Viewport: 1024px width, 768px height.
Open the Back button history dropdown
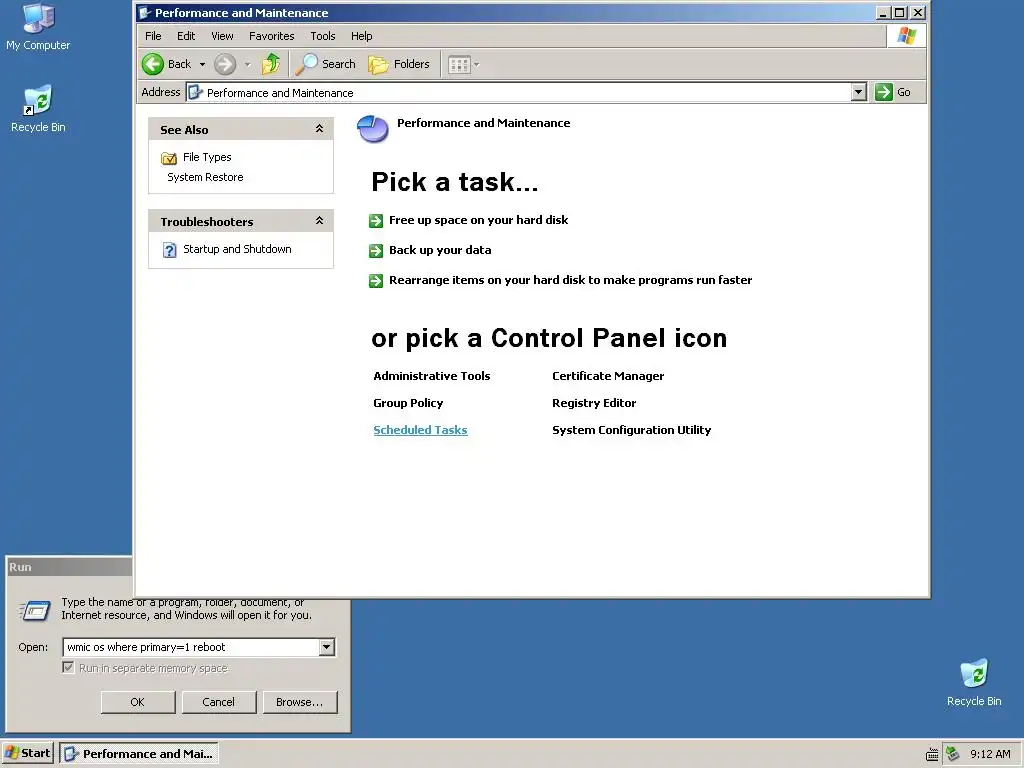pos(202,65)
